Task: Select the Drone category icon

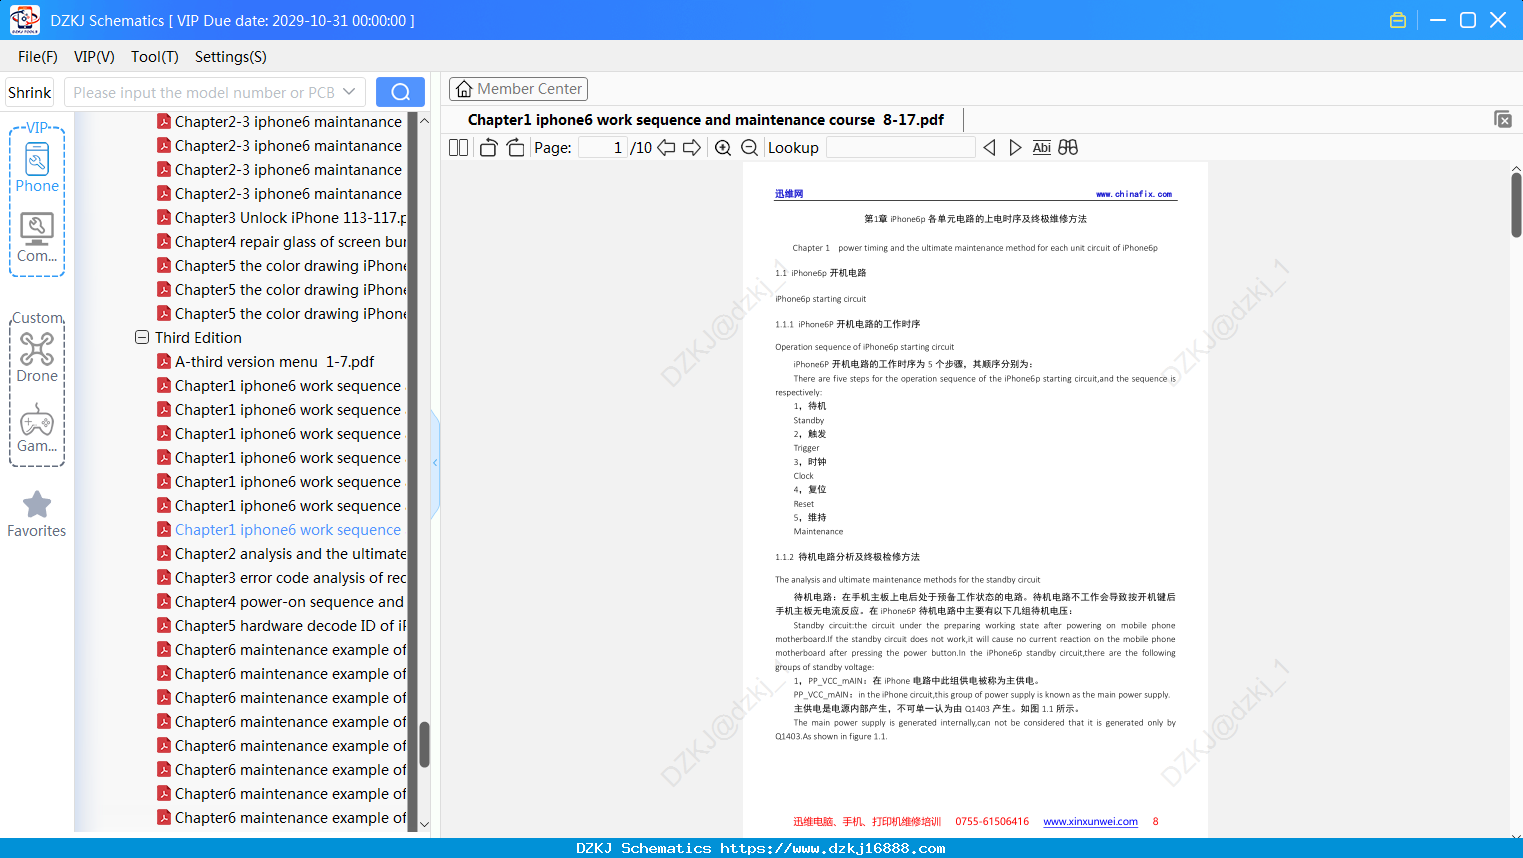Action: tap(37, 357)
